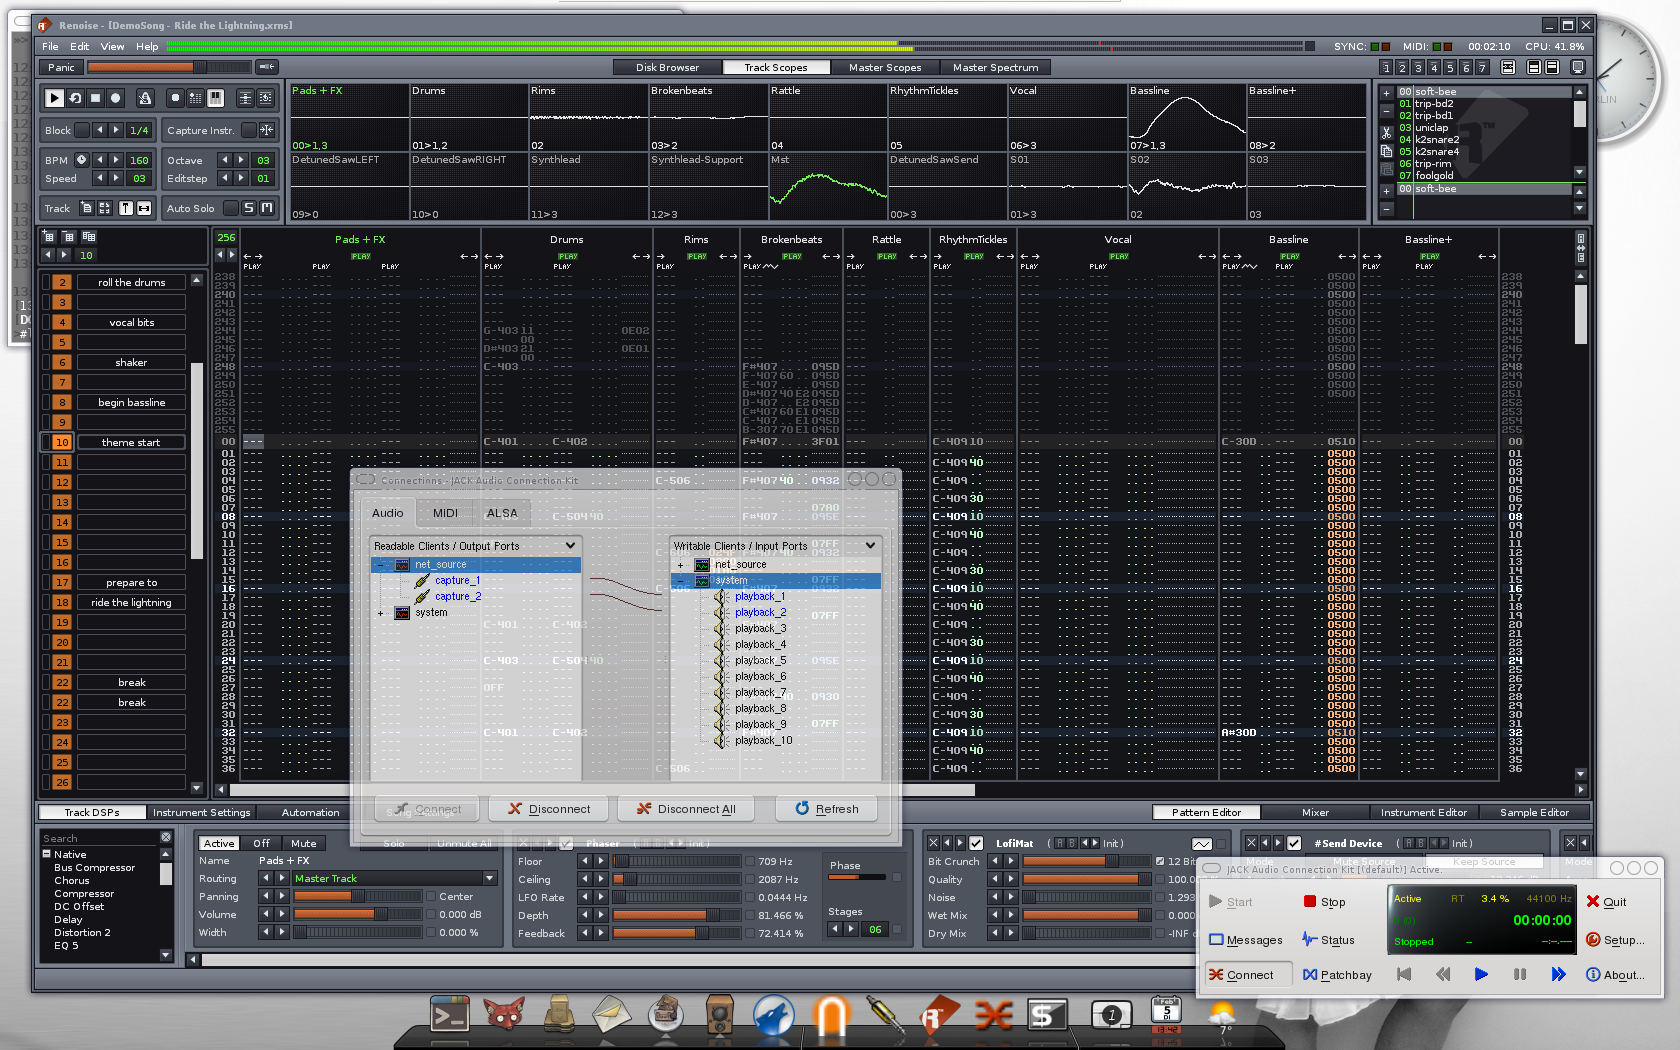Click the Solo 'S' button
This screenshot has height=1050, width=1680.
[x=249, y=208]
